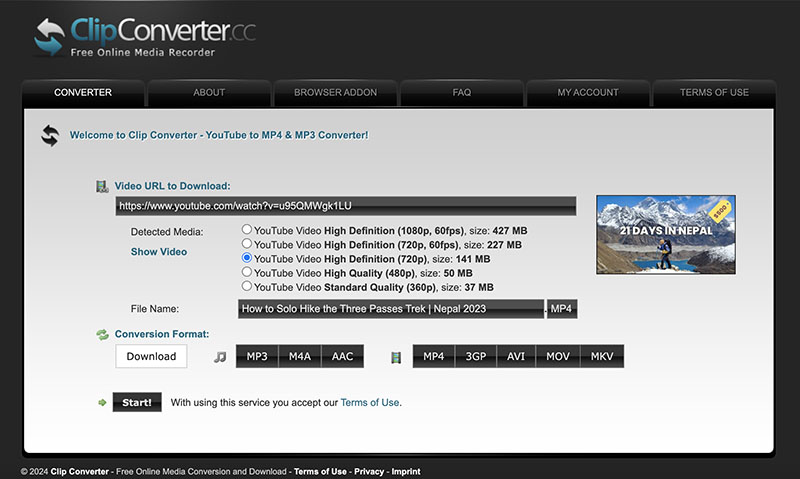Click the File Name input field
The height and width of the screenshot is (479, 800).
(391, 309)
